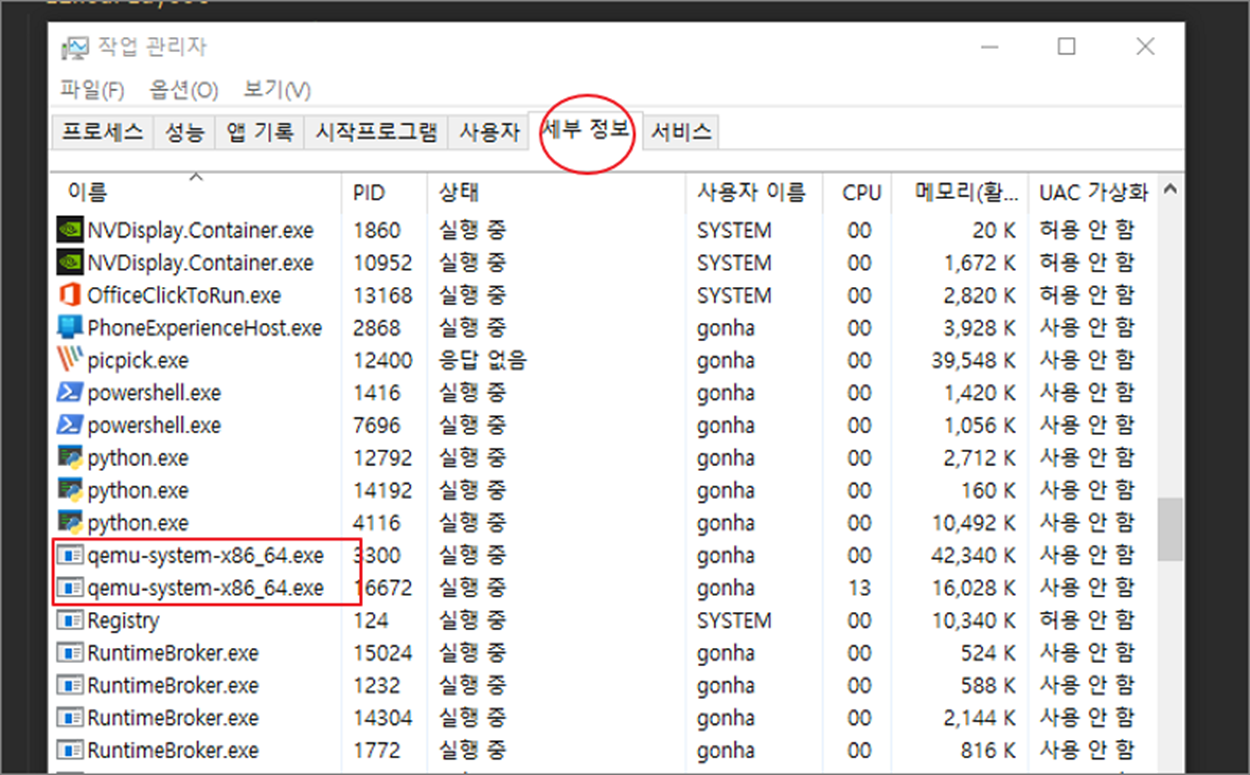Click RuntimeBroker.exe icon with PID 1772
Screen dimensions: 1250x775
69,750
